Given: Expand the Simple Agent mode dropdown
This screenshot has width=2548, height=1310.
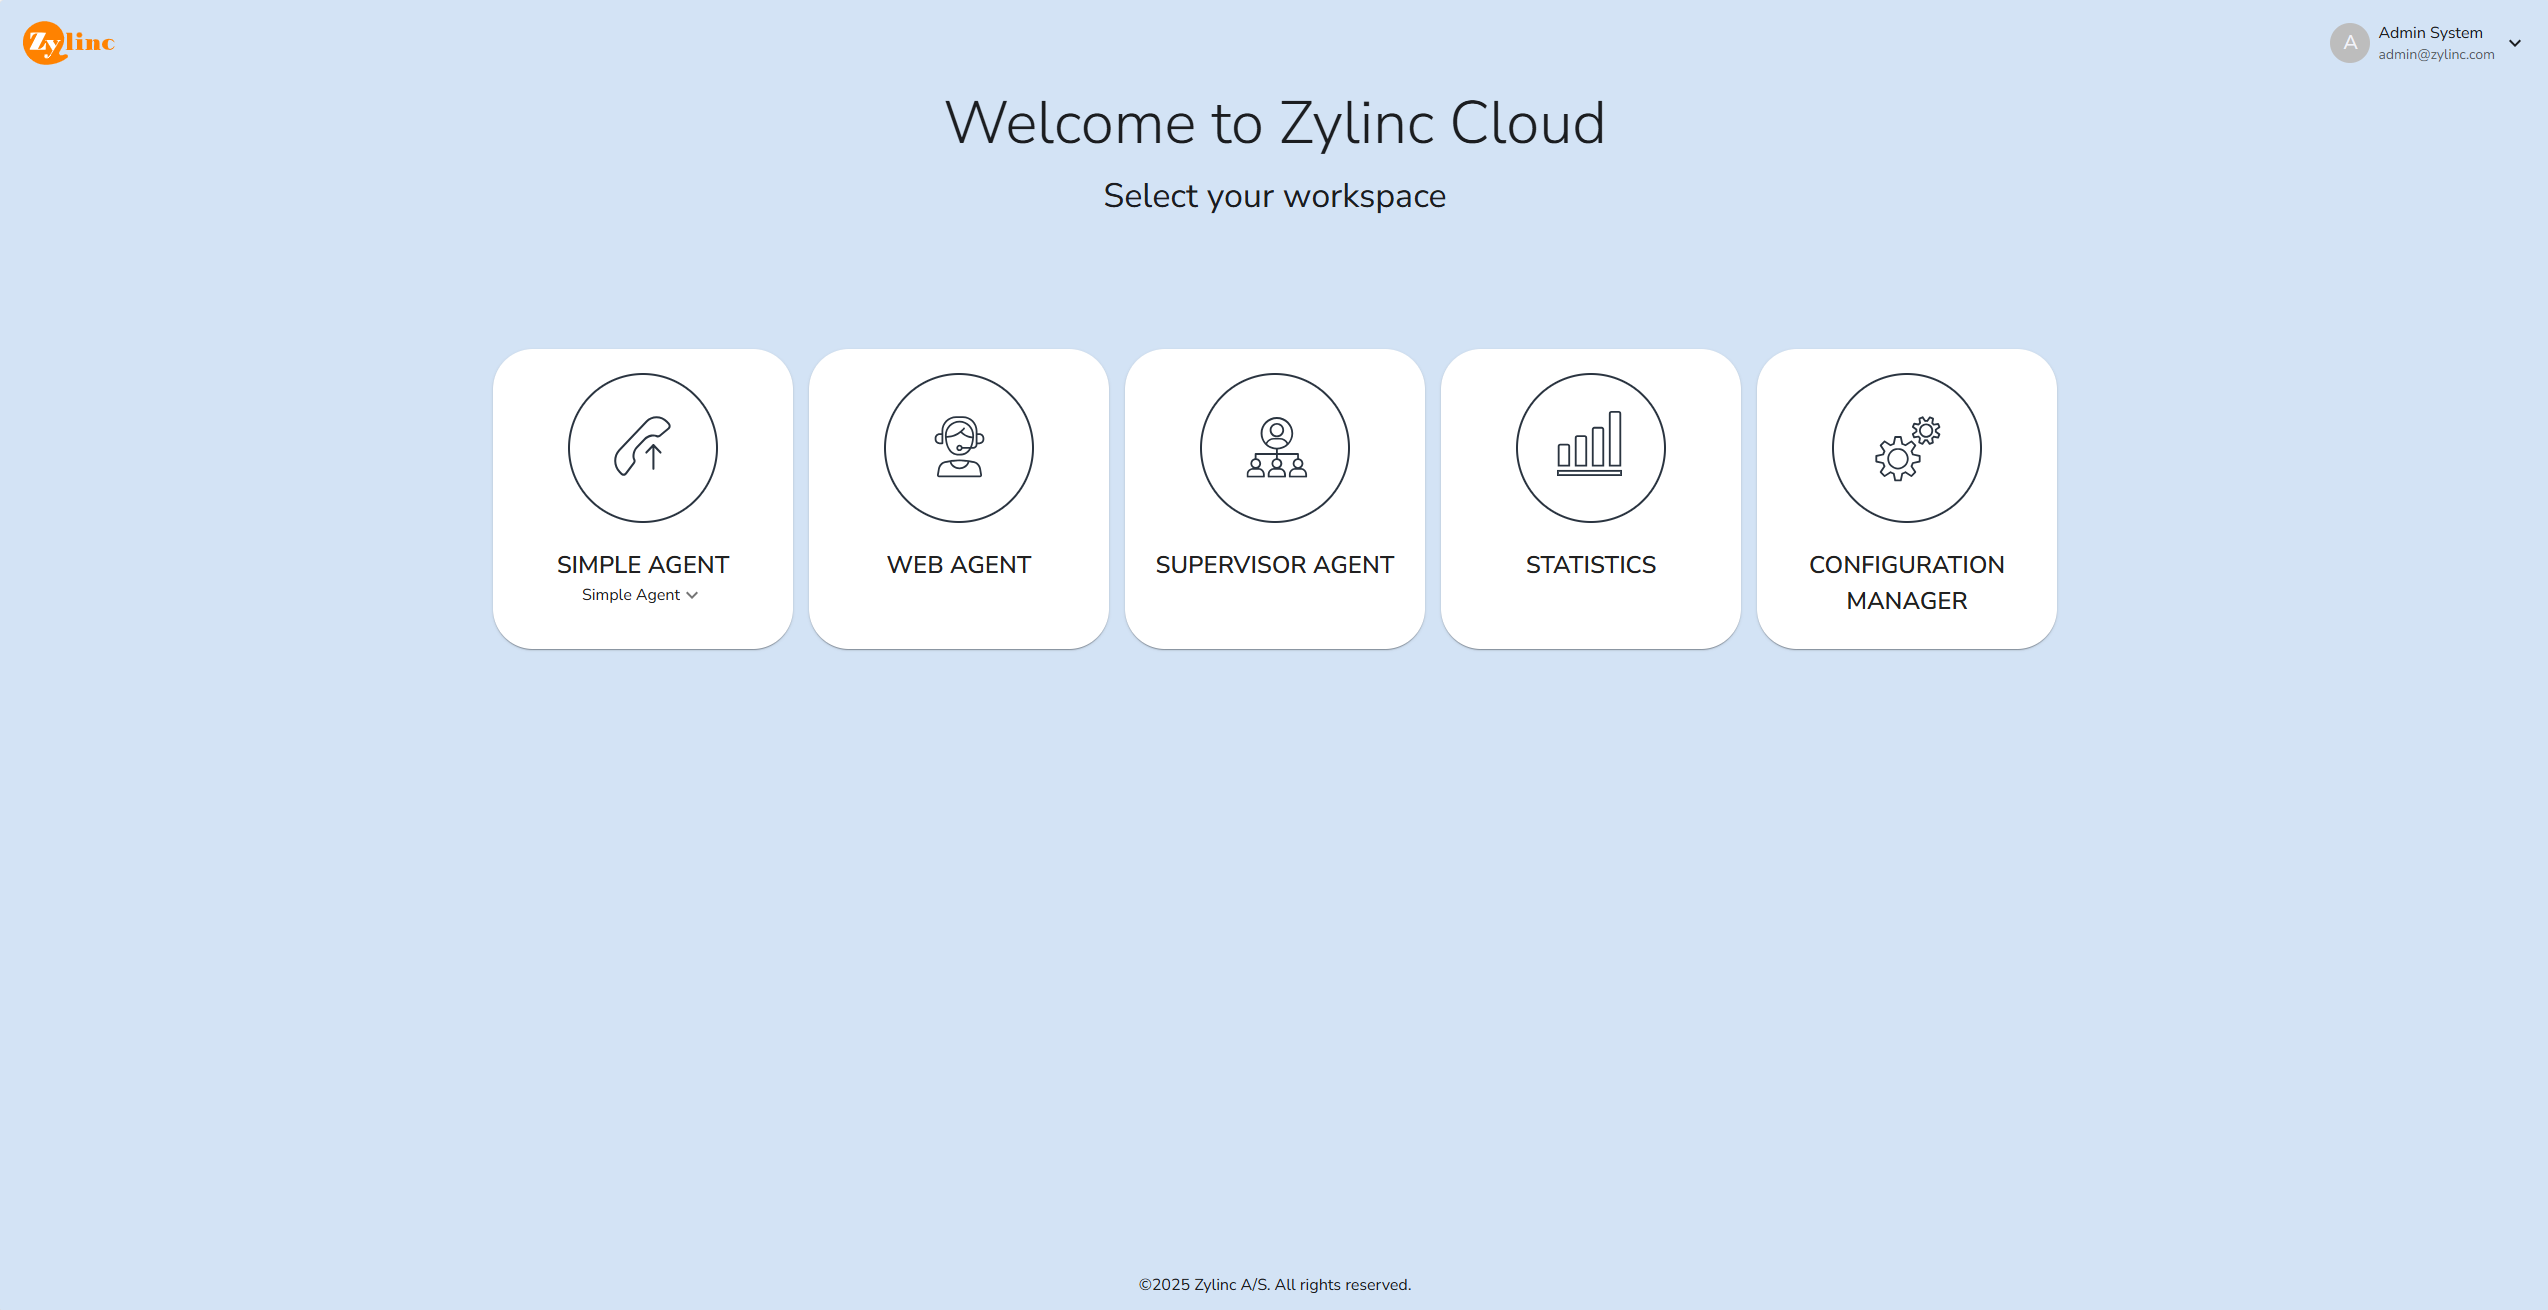Looking at the screenshot, I should coord(631,595).
